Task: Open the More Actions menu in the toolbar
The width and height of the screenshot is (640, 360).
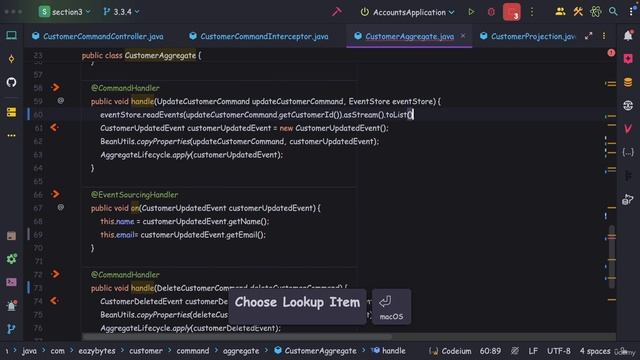Action: (532, 12)
